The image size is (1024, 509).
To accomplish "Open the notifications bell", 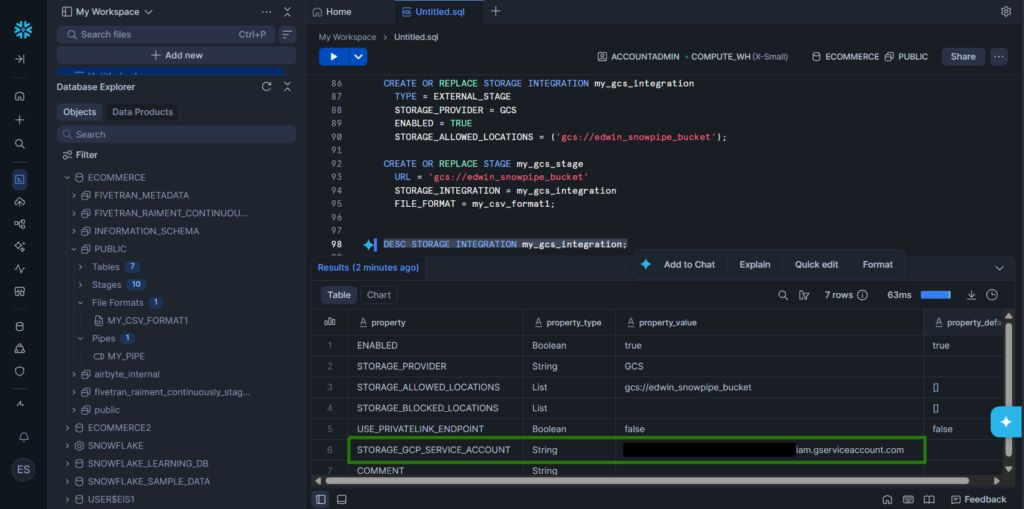I will (x=24, y=436).
